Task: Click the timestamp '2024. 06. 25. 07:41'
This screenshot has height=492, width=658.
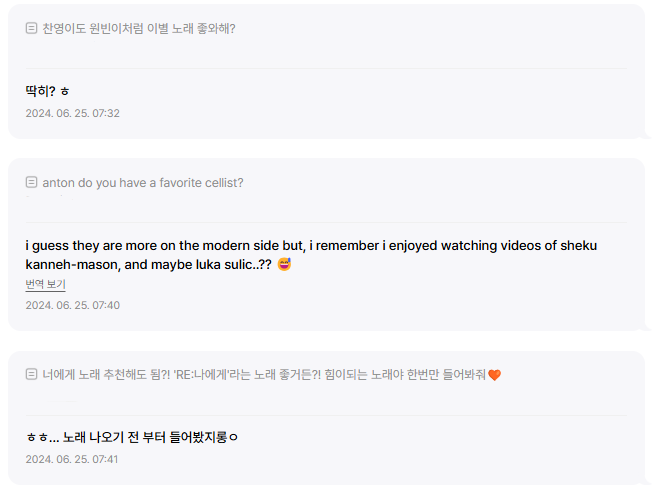Action: click(x=72, y=459)
